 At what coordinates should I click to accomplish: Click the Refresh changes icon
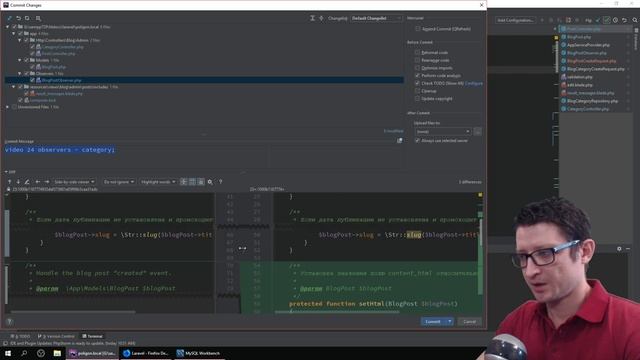click(27, 18)
